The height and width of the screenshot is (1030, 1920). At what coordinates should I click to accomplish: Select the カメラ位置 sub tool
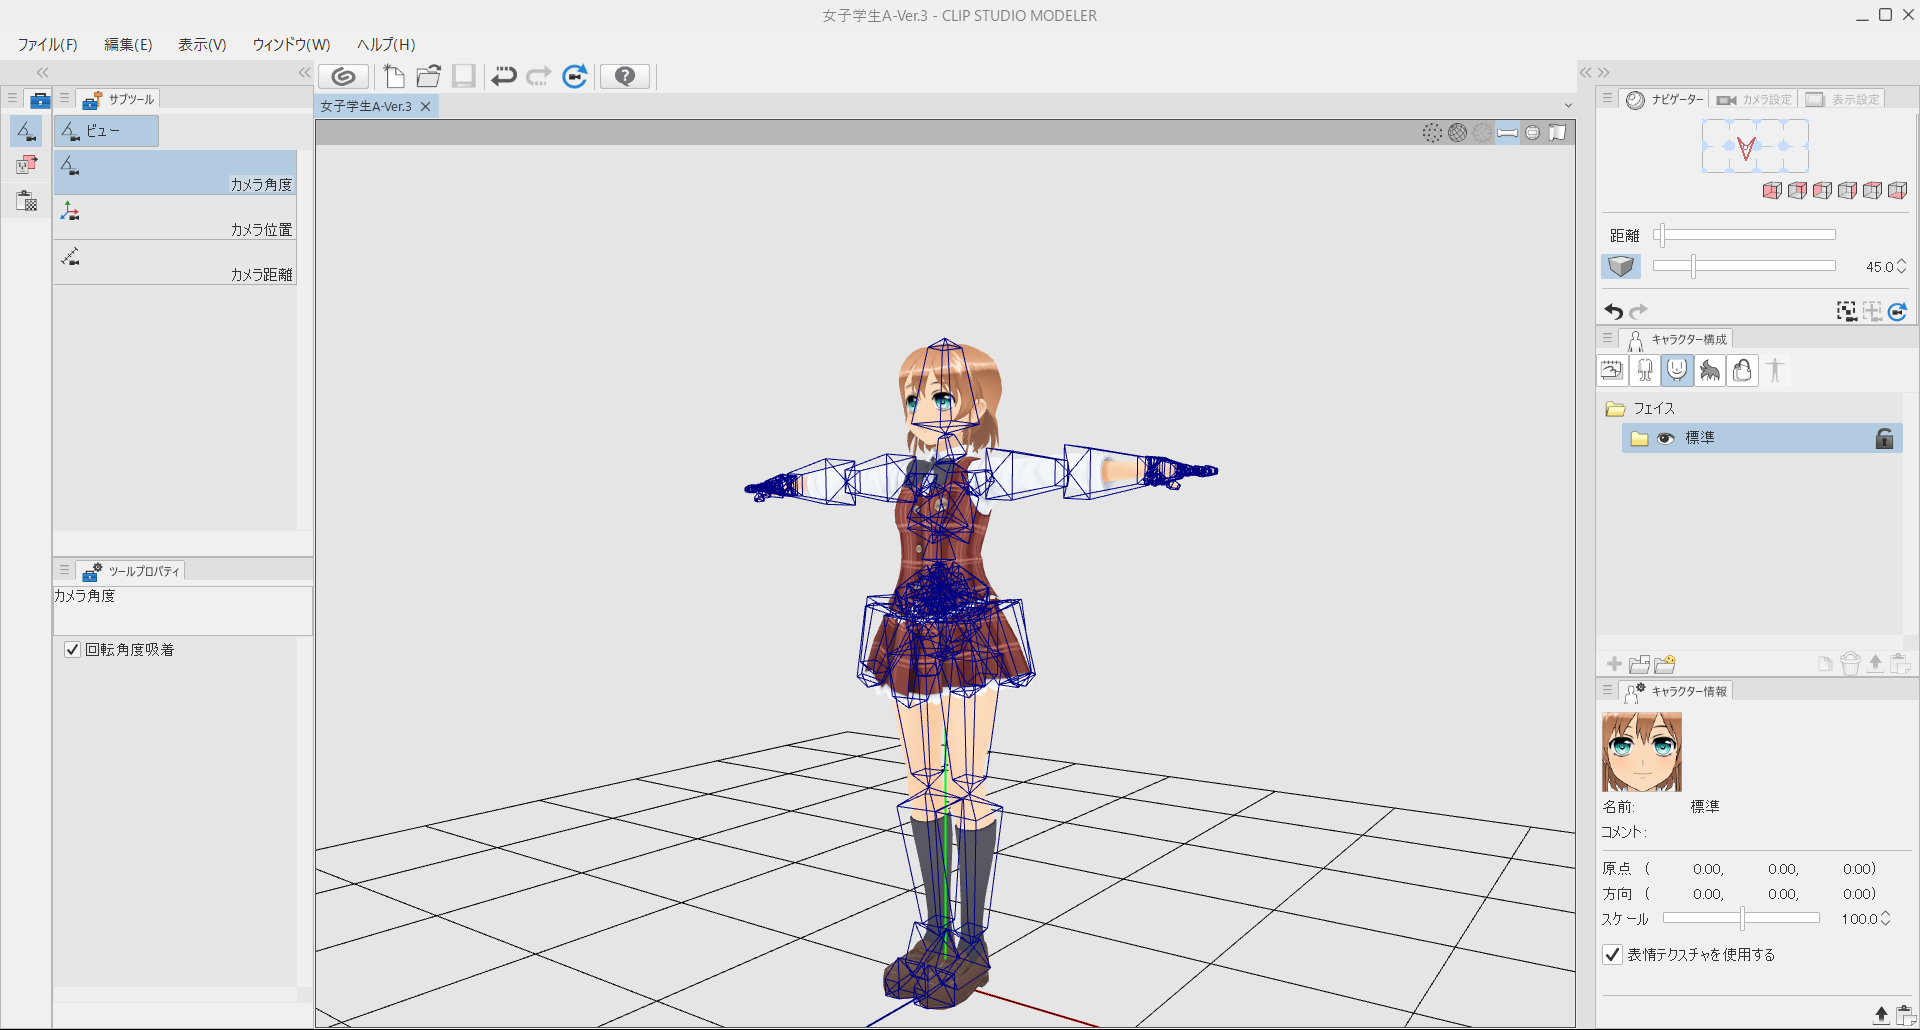(175, 218)
